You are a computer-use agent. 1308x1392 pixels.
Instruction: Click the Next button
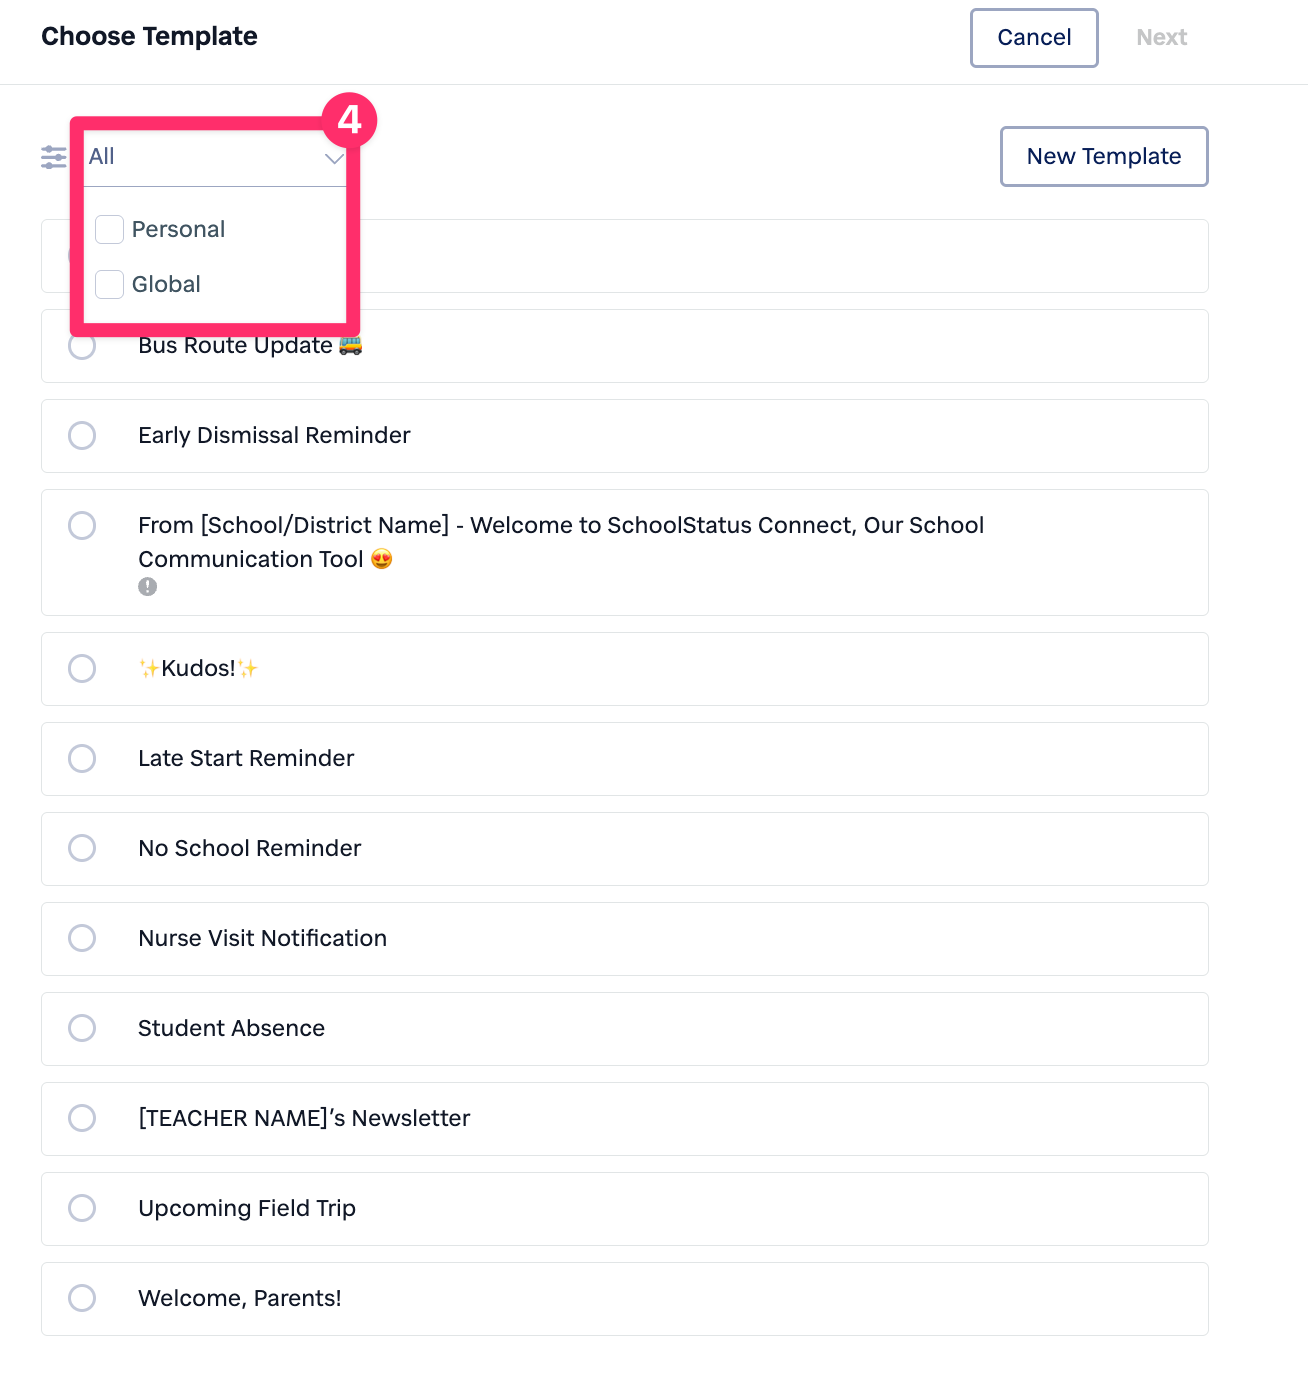coord(1161,38)
